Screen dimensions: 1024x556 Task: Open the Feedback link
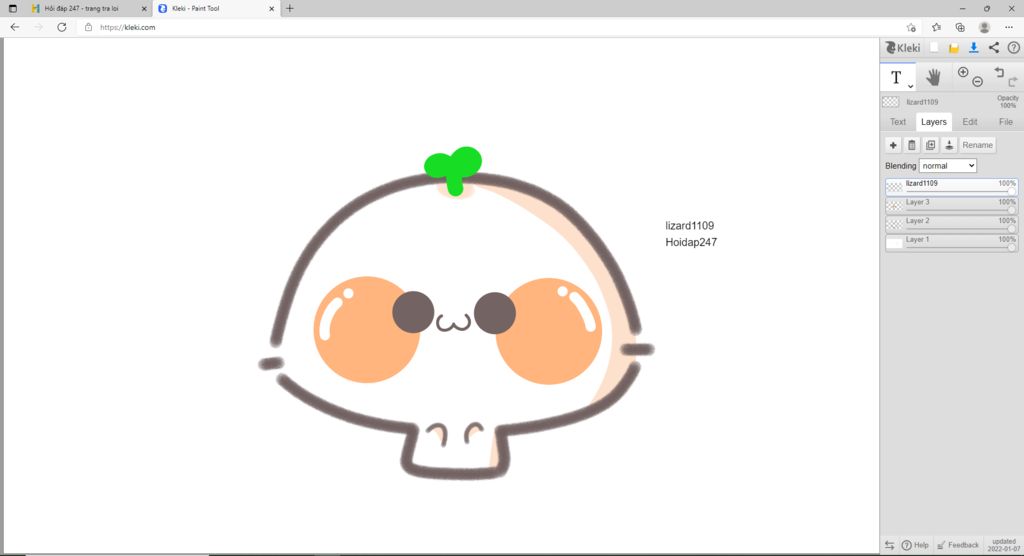coord(957,545)
